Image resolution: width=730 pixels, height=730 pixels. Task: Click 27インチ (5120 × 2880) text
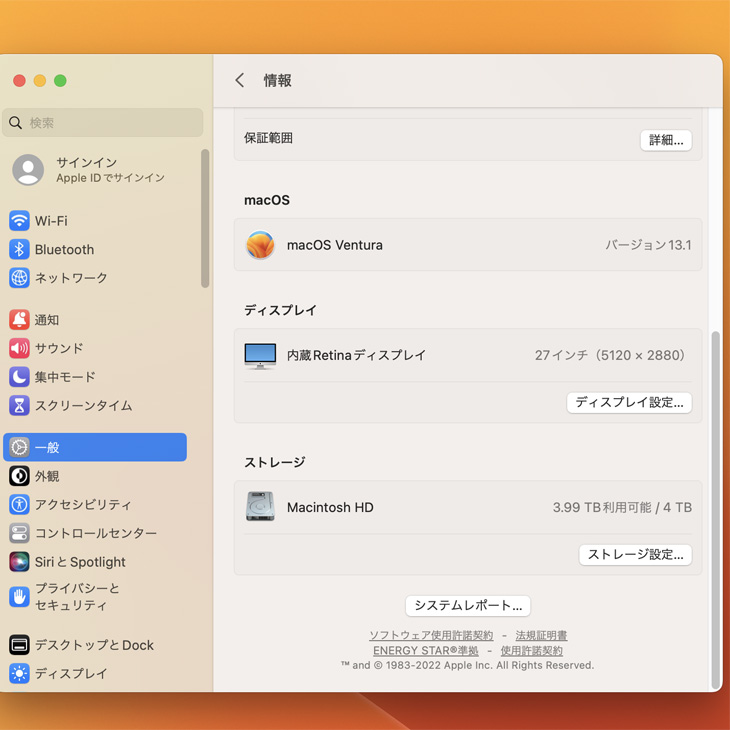coord(610,355)
